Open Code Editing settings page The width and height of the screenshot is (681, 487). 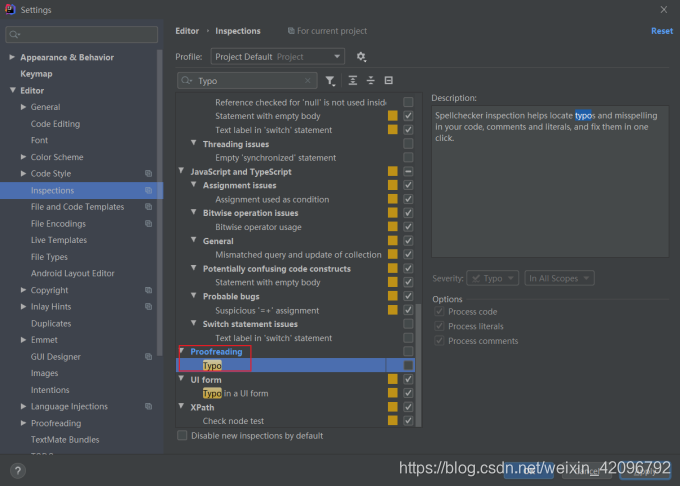click(x=55, y=124)
